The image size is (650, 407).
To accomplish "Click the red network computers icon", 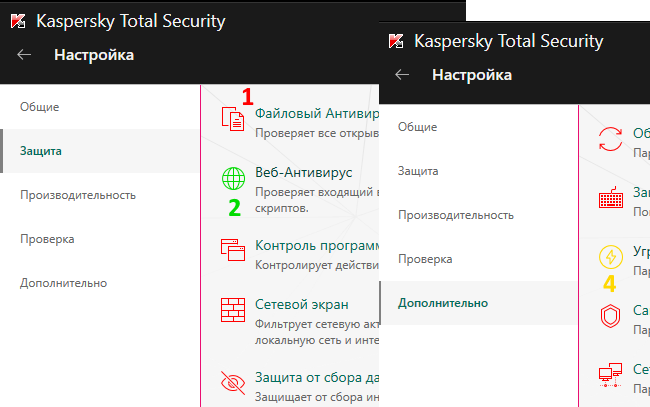I will (x=610, y=376).
